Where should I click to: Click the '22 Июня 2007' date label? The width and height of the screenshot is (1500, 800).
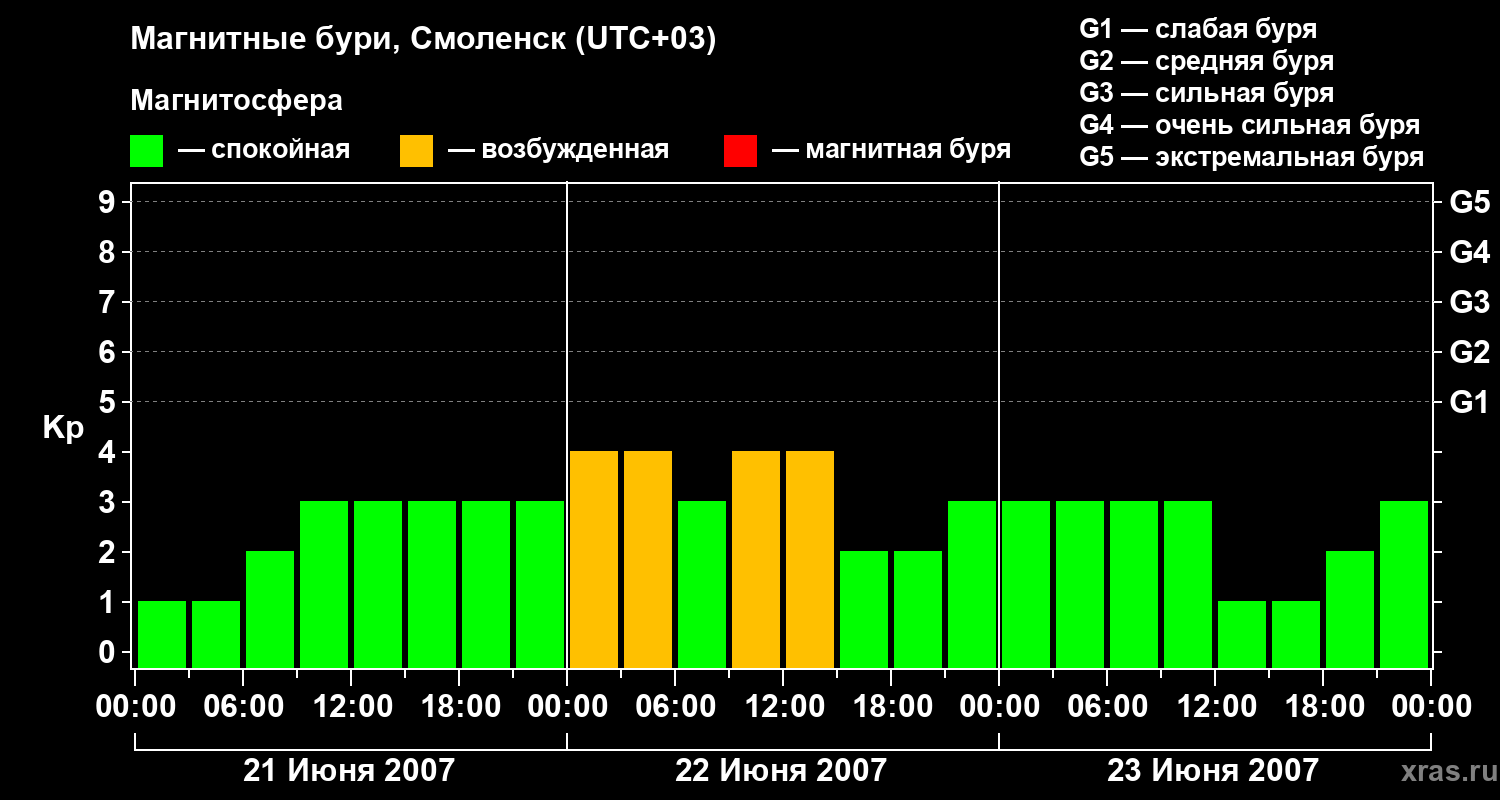click(781, 771)
